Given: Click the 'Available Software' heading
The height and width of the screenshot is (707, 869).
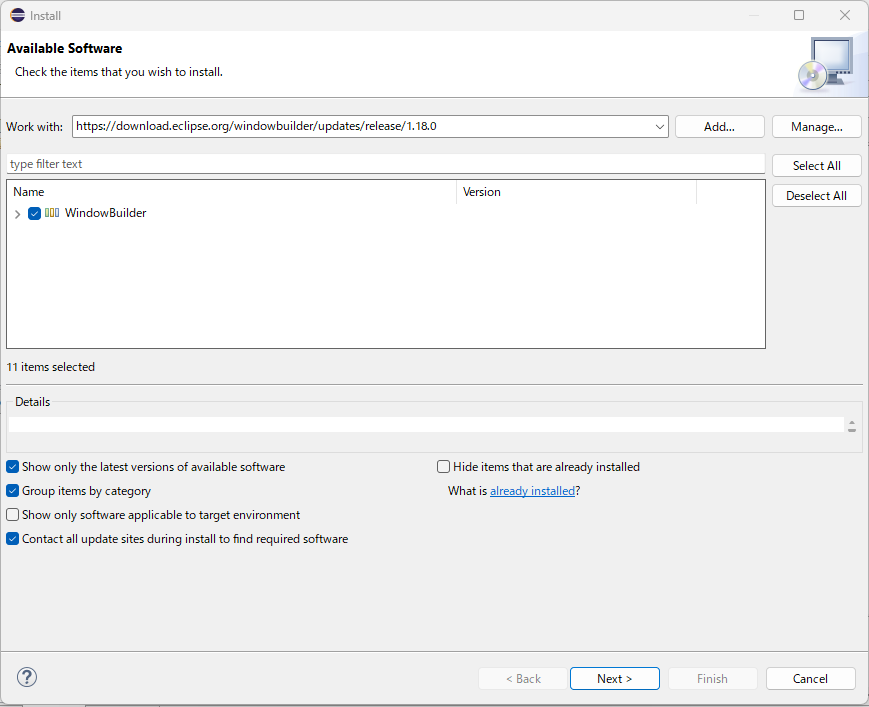Looking at the screenshot, I should tap(65, 48).
